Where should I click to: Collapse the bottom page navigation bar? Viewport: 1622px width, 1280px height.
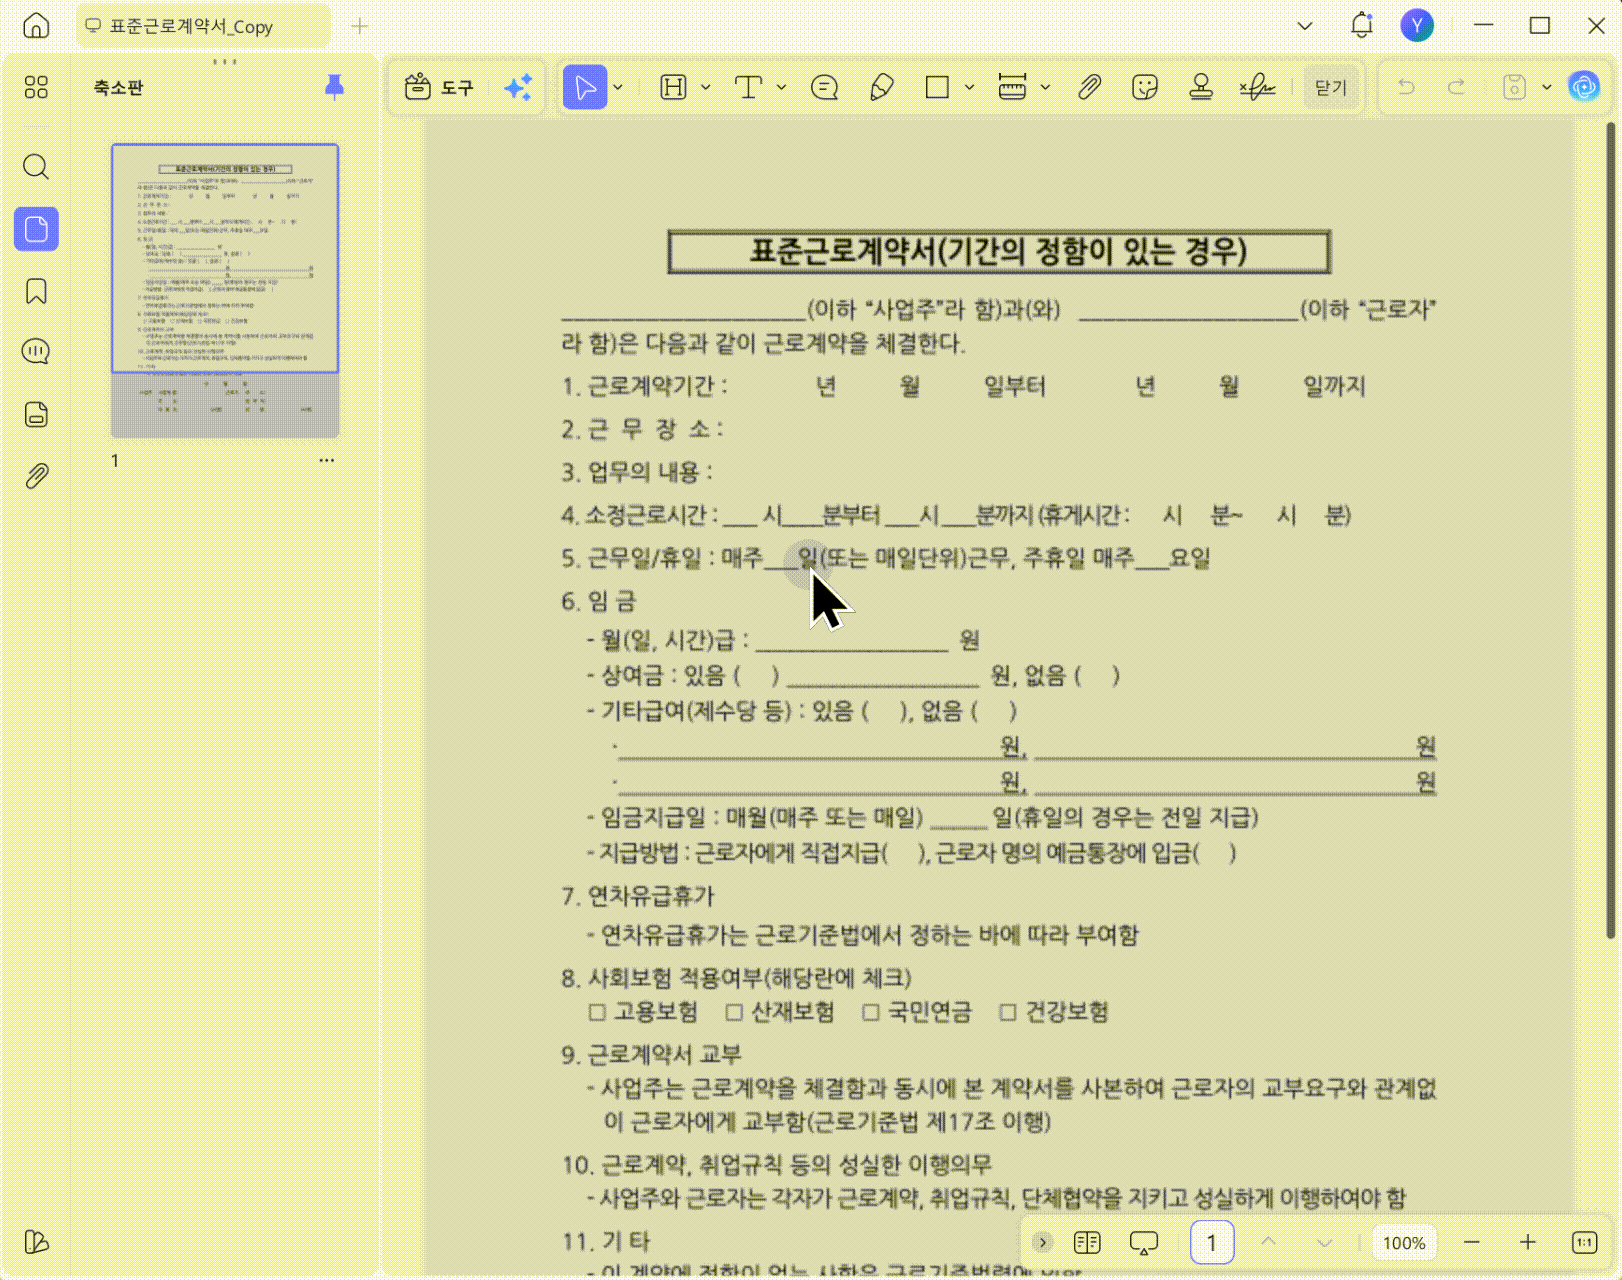tap(1042, 1243)
